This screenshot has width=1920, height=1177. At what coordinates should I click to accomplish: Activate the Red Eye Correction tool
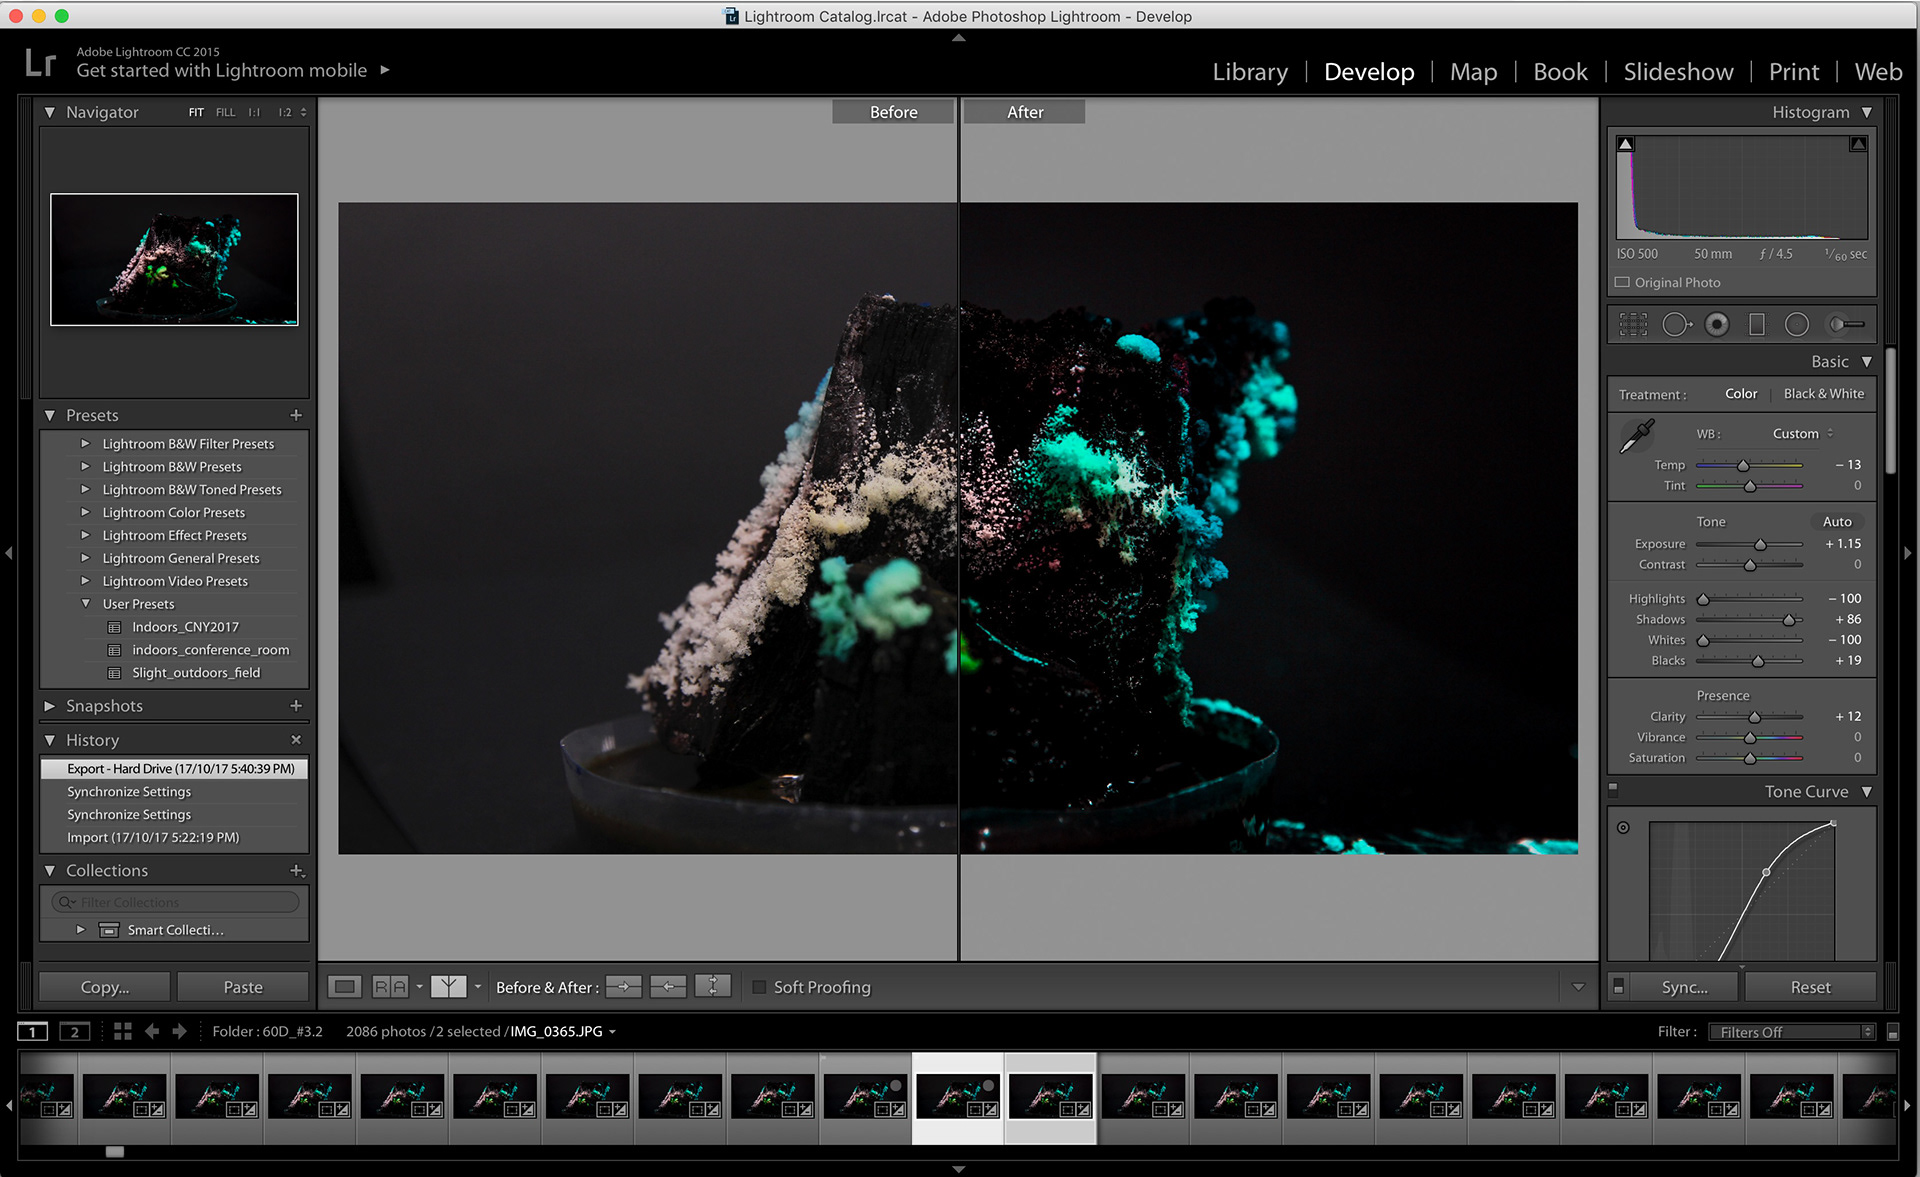click(x=1717, y=324)
